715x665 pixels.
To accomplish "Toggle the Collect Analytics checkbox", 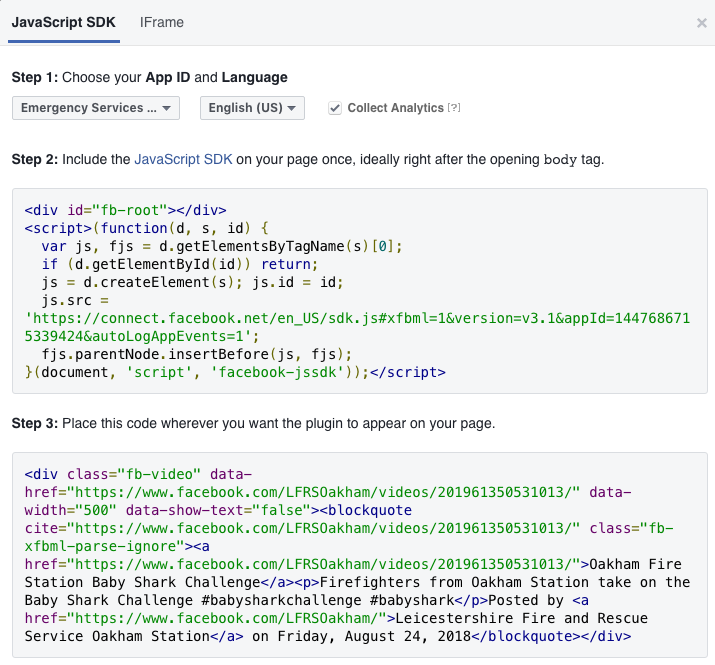I will pyautogui.click(x=335, y=108).
